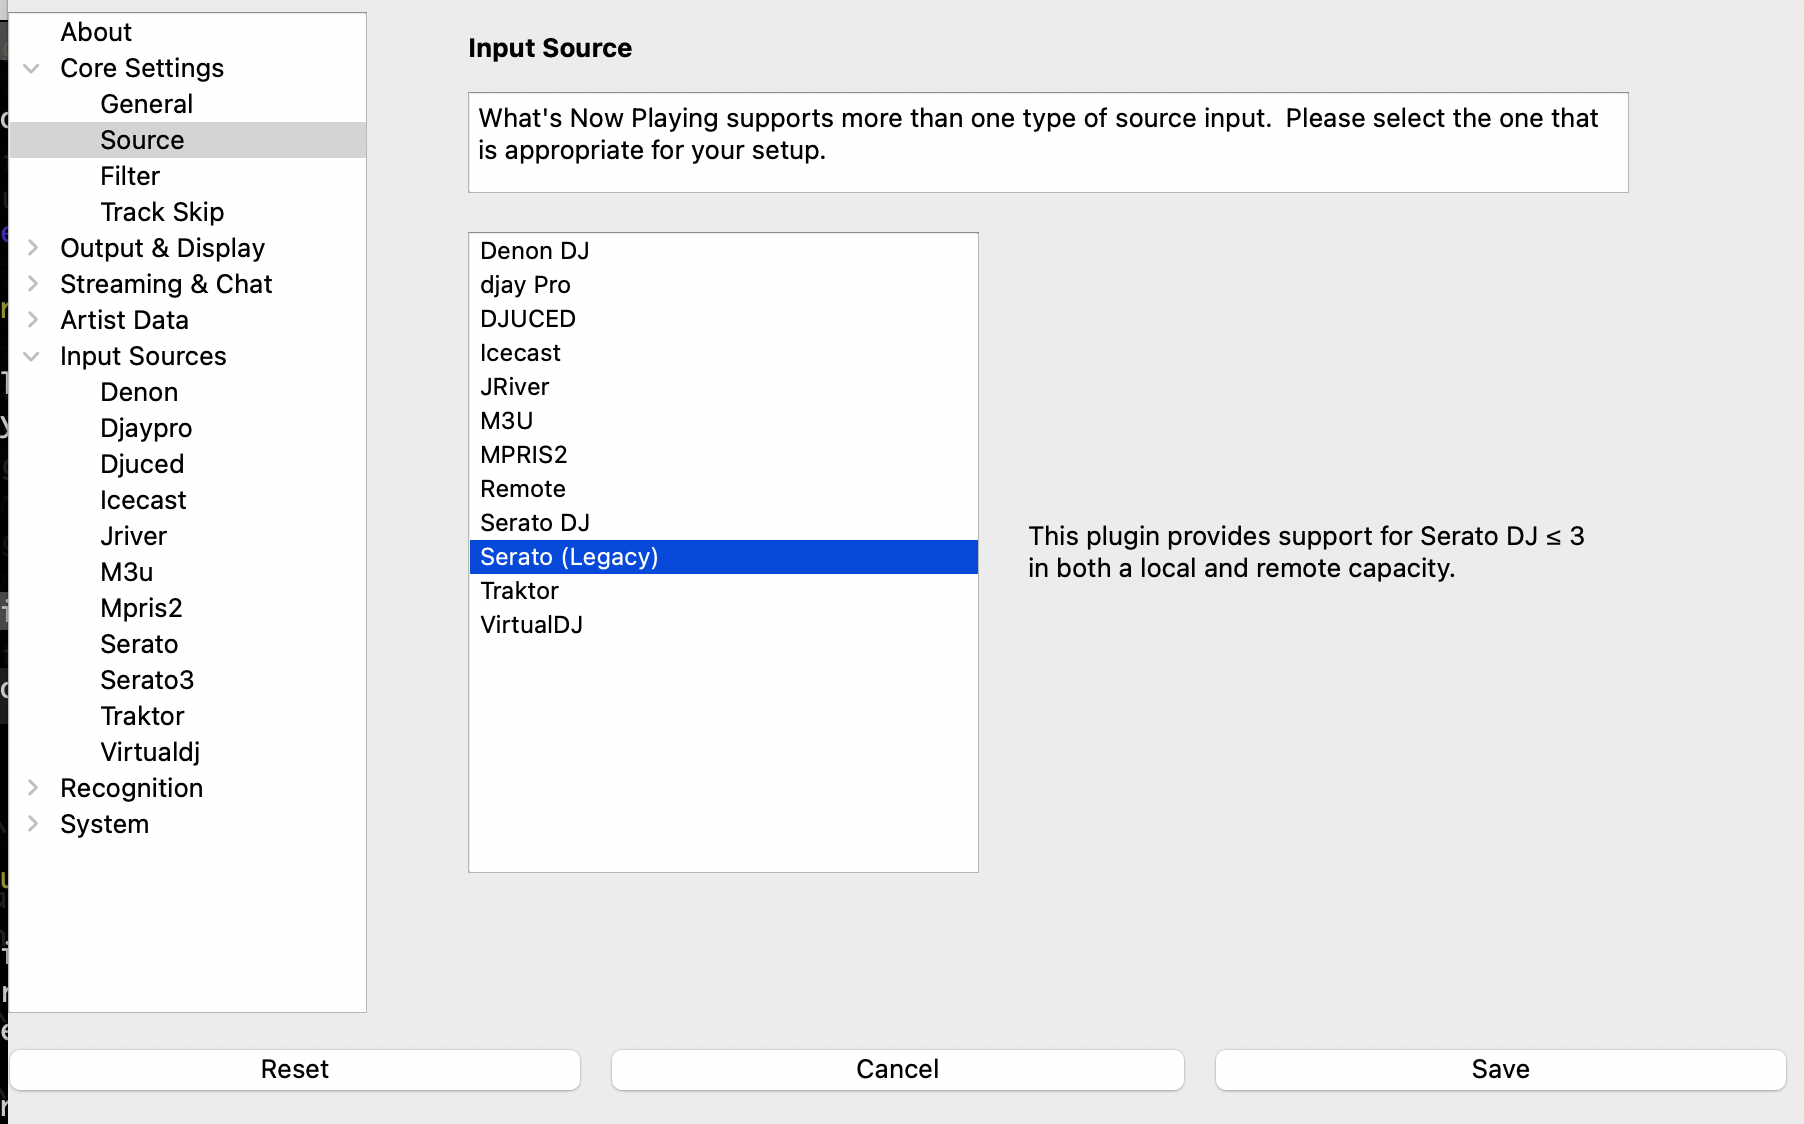Select General under Core Settings
This screenshot has width=1804, height=1124.
(146, 104)
